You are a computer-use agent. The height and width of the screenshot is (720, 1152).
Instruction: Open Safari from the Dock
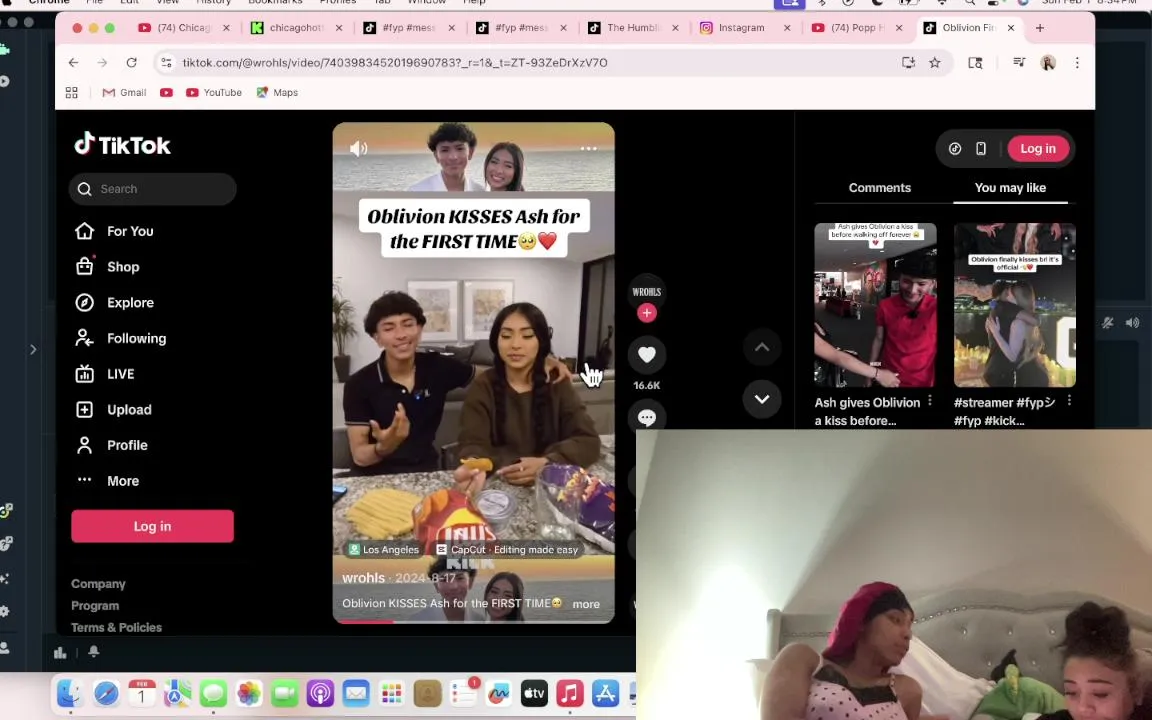point(106,693)
